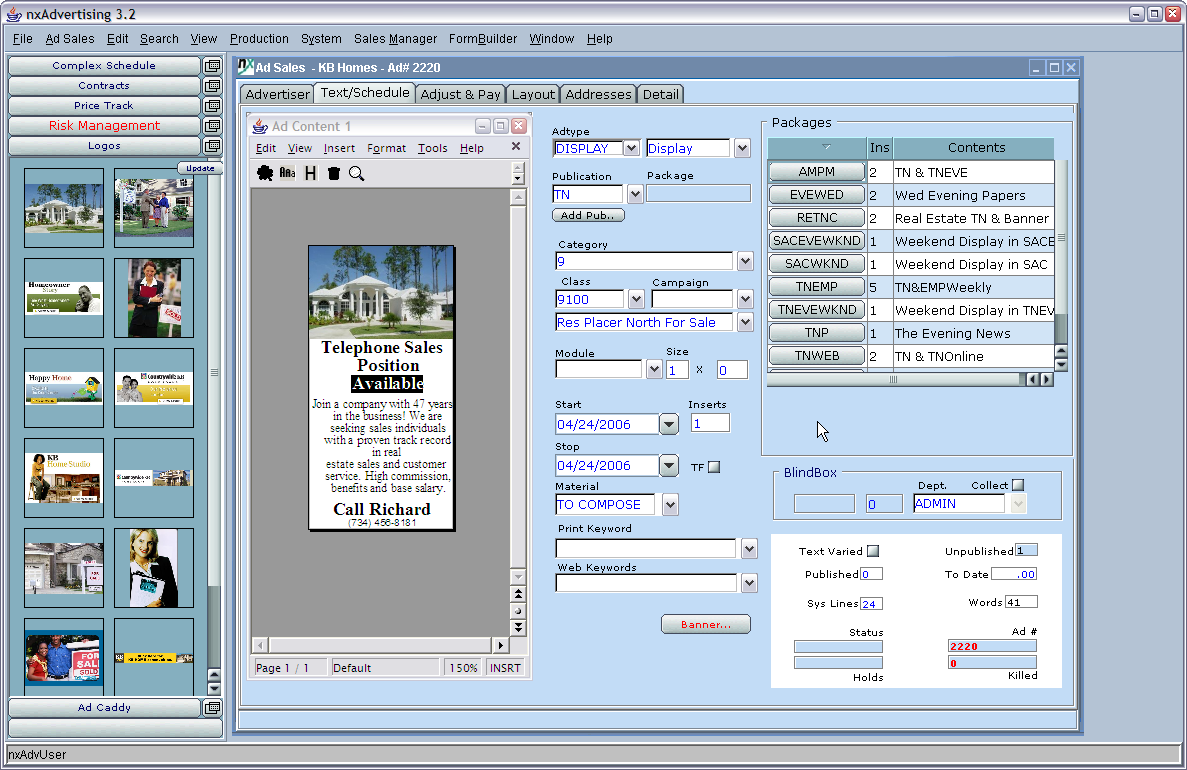Click the Banner... button
Screen dimensions: 1187x770
point(706,624)
